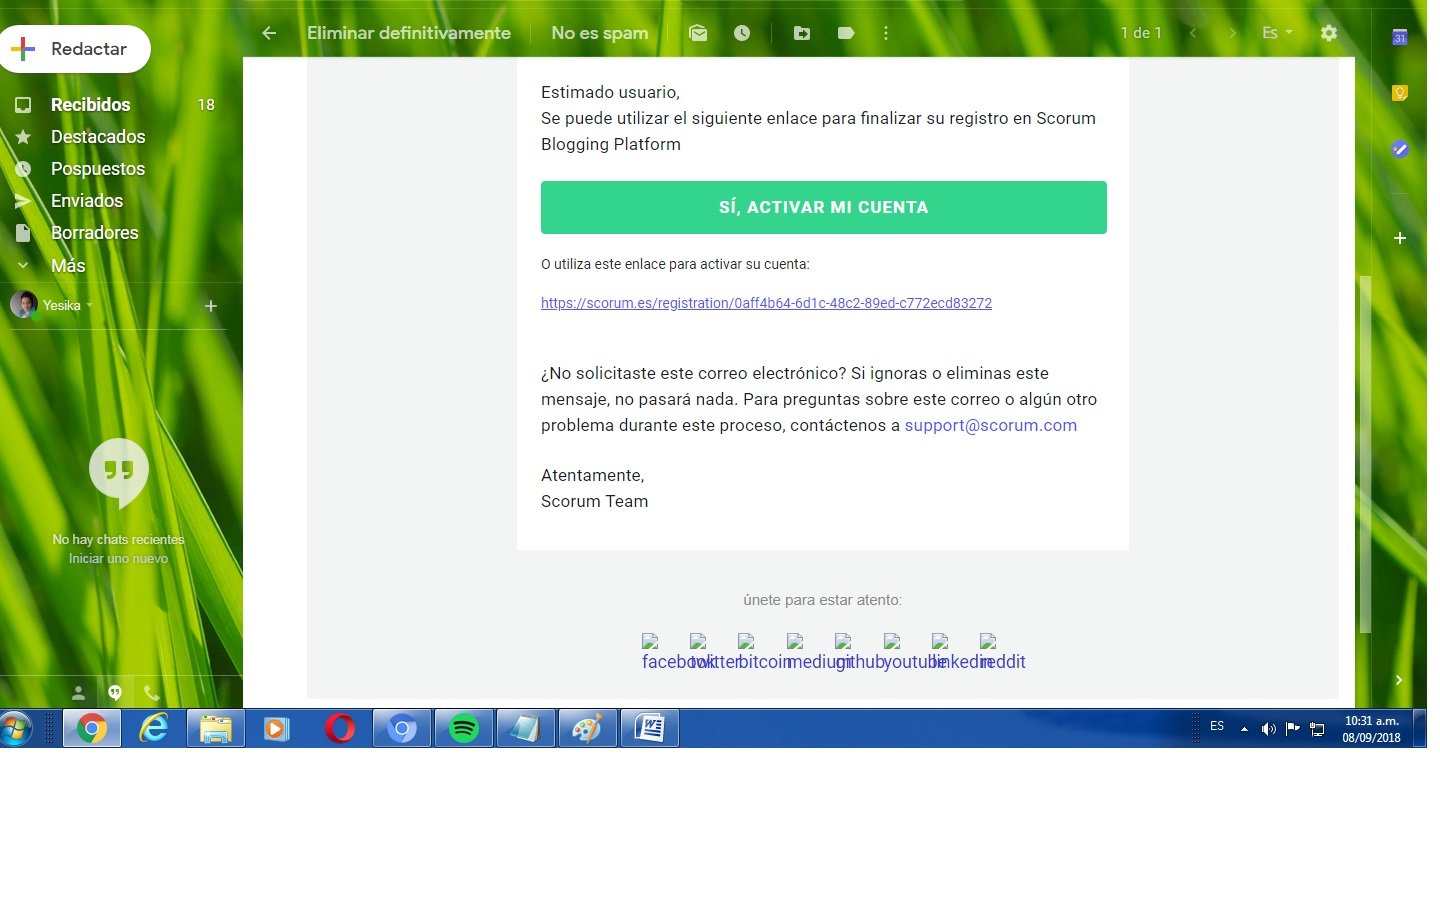Open Opera browser from the taskbar
Screen dimensions: 1440x900
(x=340, y=729)
